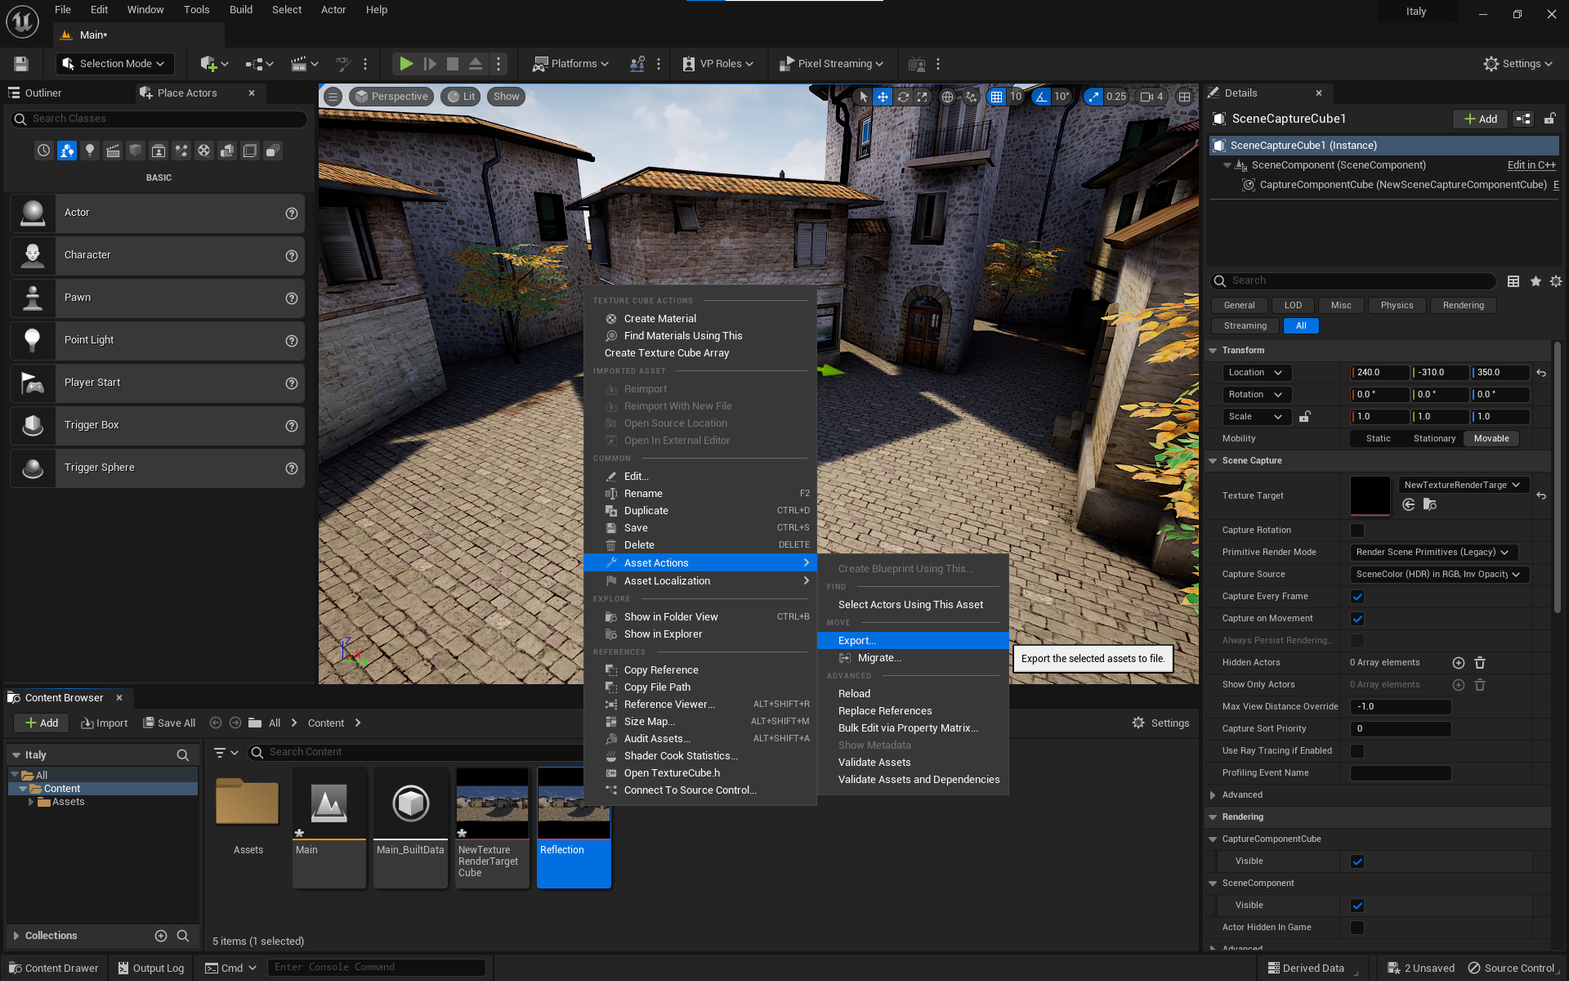Click the black Texture Target swatch
1569x981 pixels.
(x=1369, y=495)
